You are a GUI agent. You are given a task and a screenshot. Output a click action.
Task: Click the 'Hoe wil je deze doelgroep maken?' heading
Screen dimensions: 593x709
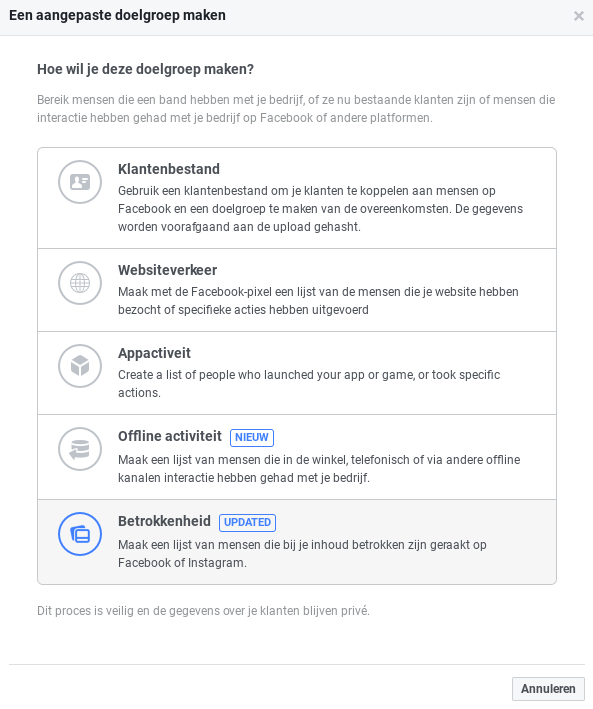[x=145, y=69]
